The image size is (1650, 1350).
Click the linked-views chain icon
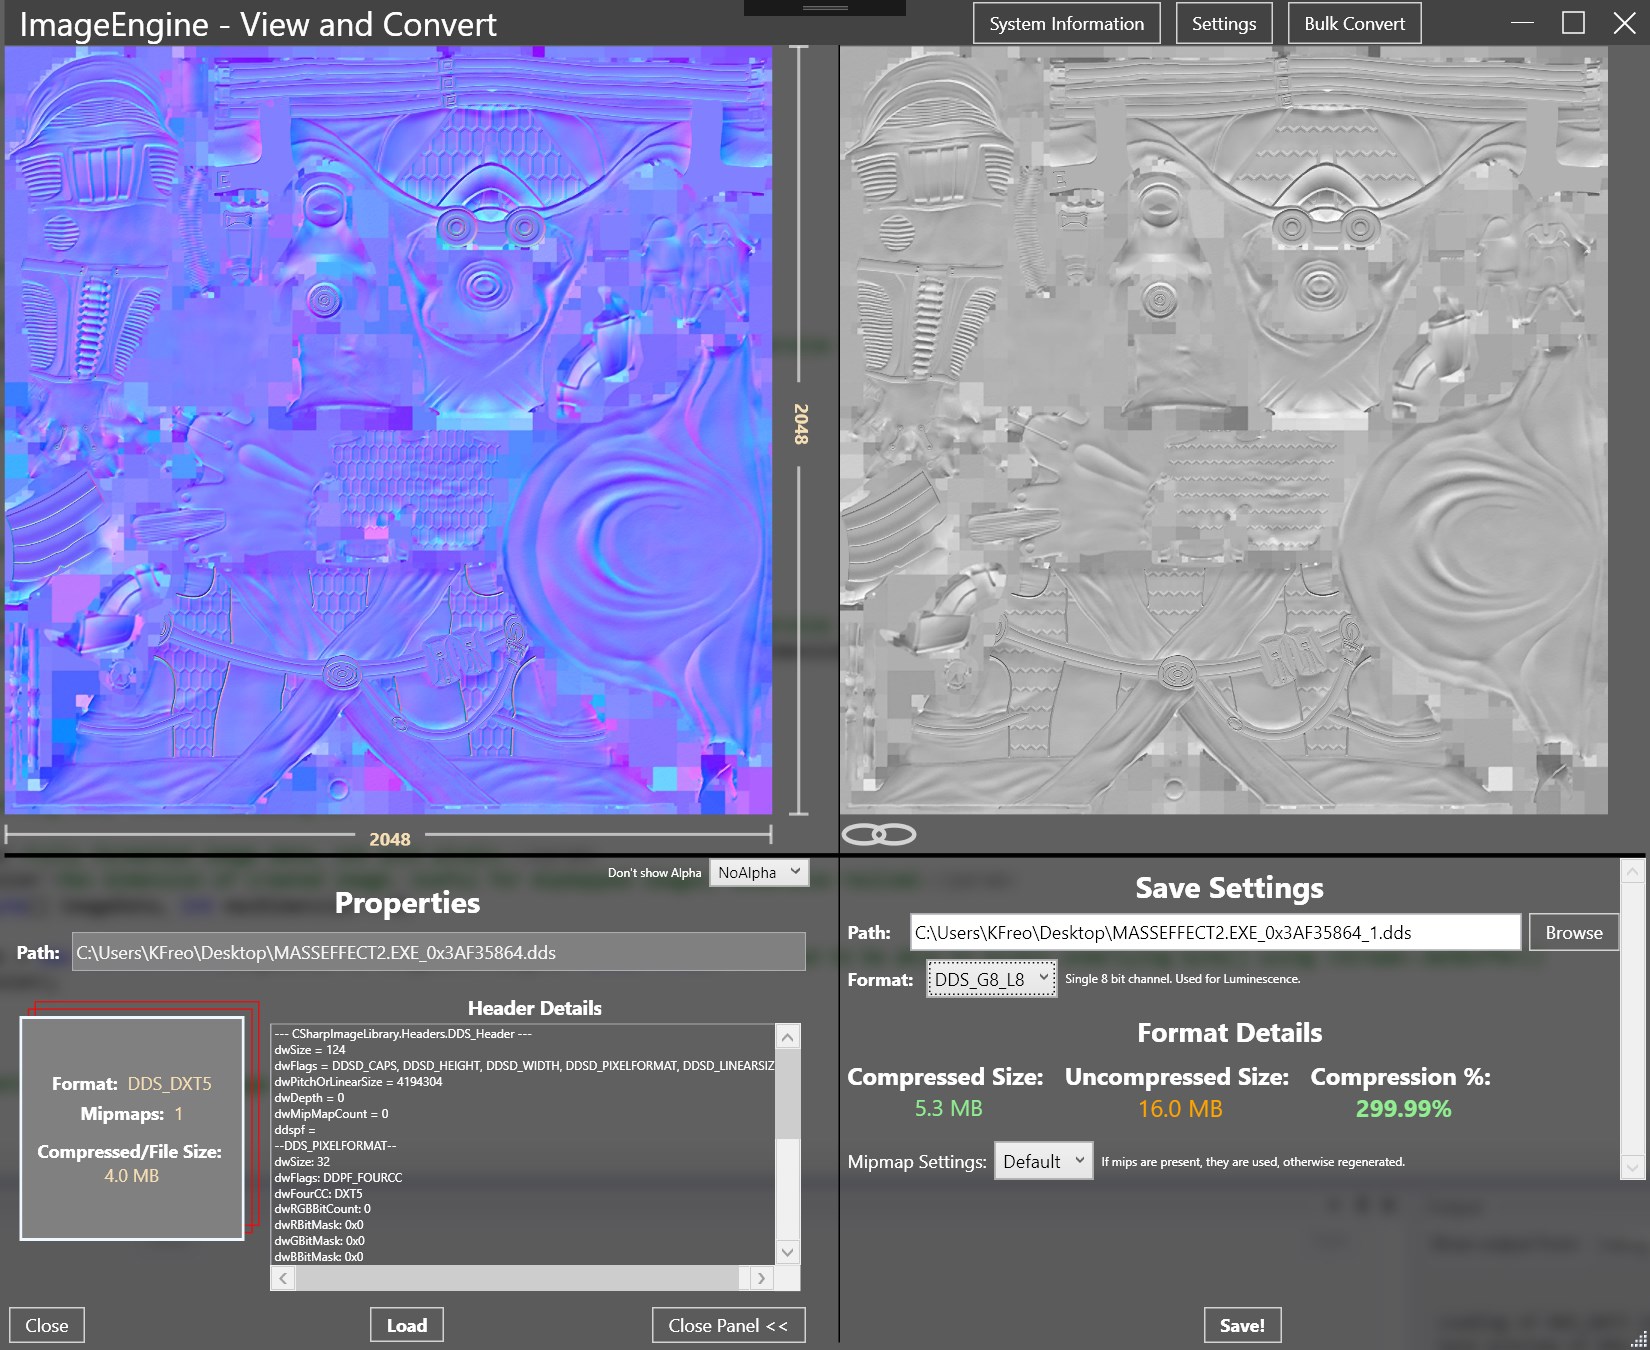[879, 834]
